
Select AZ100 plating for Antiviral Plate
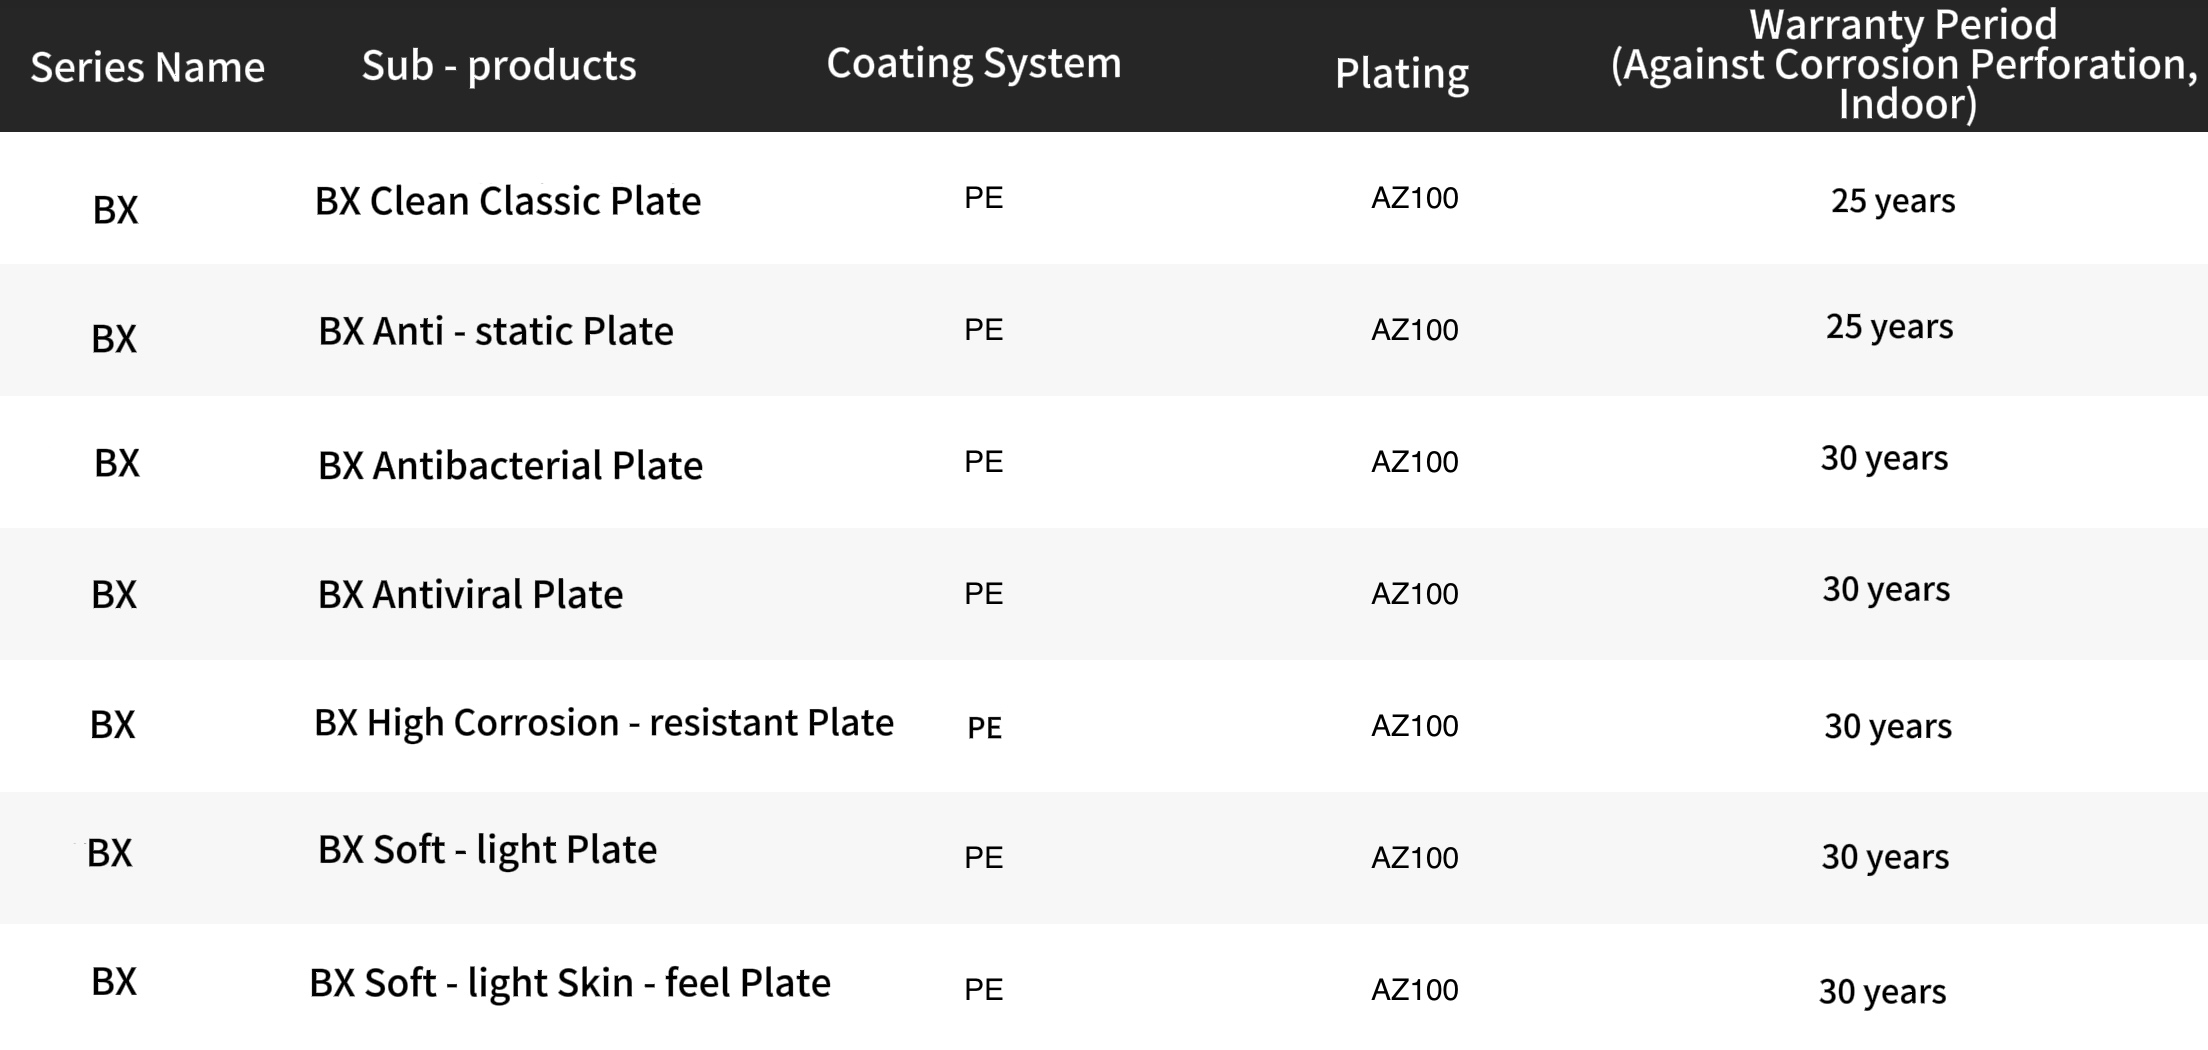click(1414, 594)
